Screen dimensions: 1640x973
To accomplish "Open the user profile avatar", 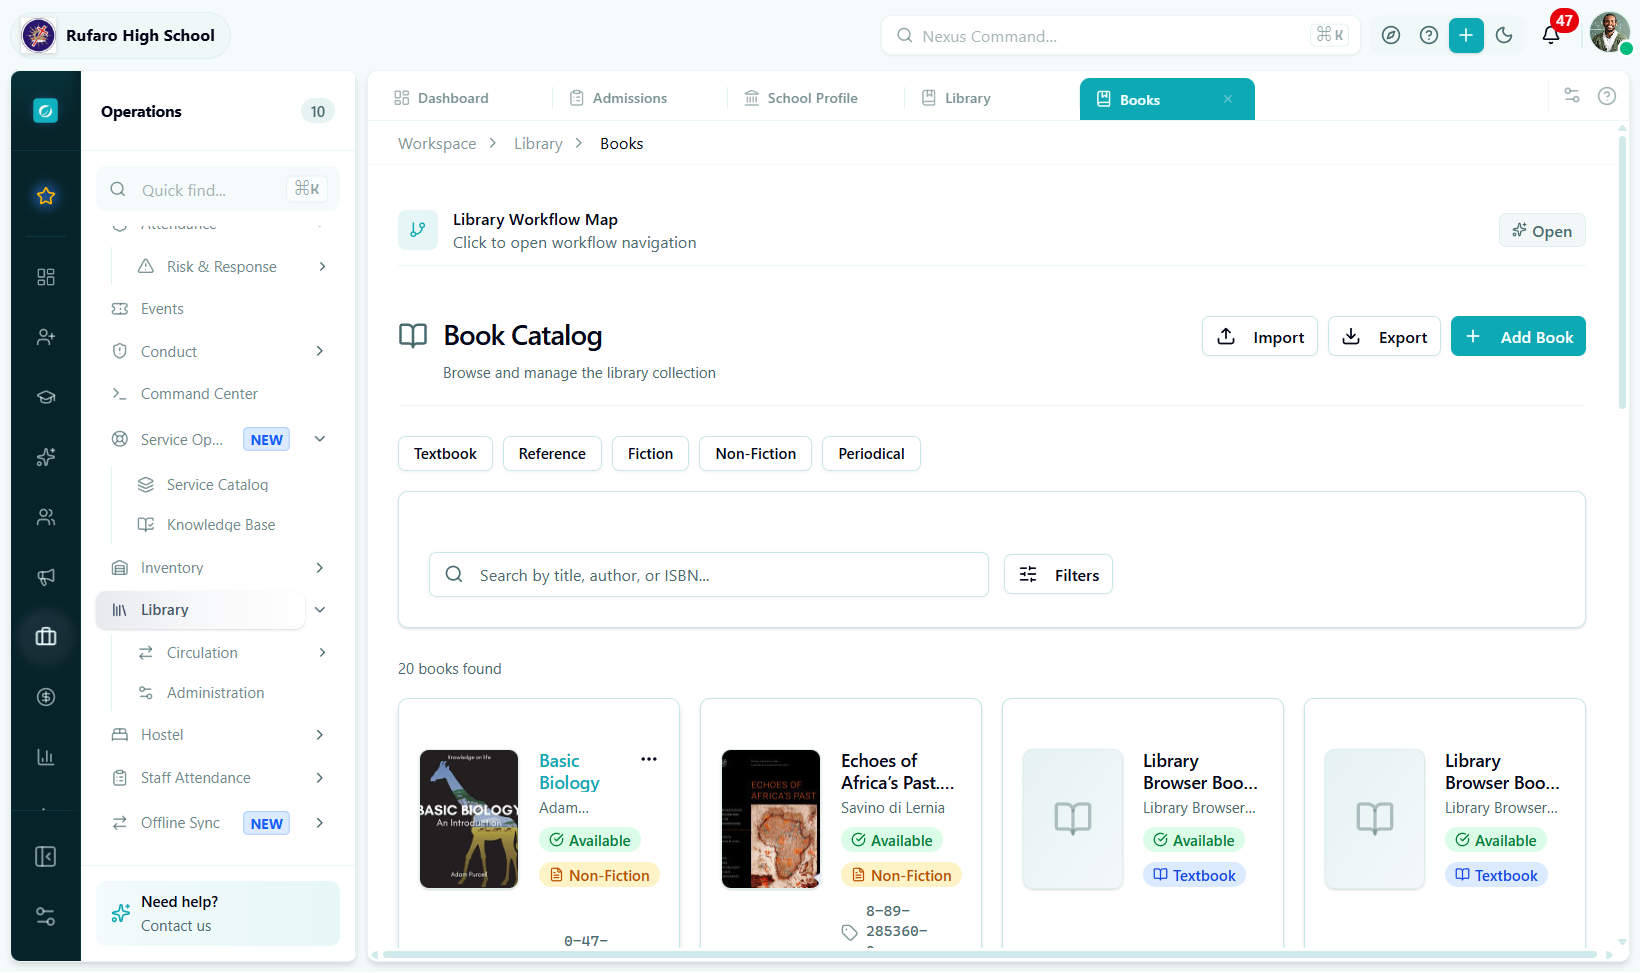I will (x=1609, y=33).
